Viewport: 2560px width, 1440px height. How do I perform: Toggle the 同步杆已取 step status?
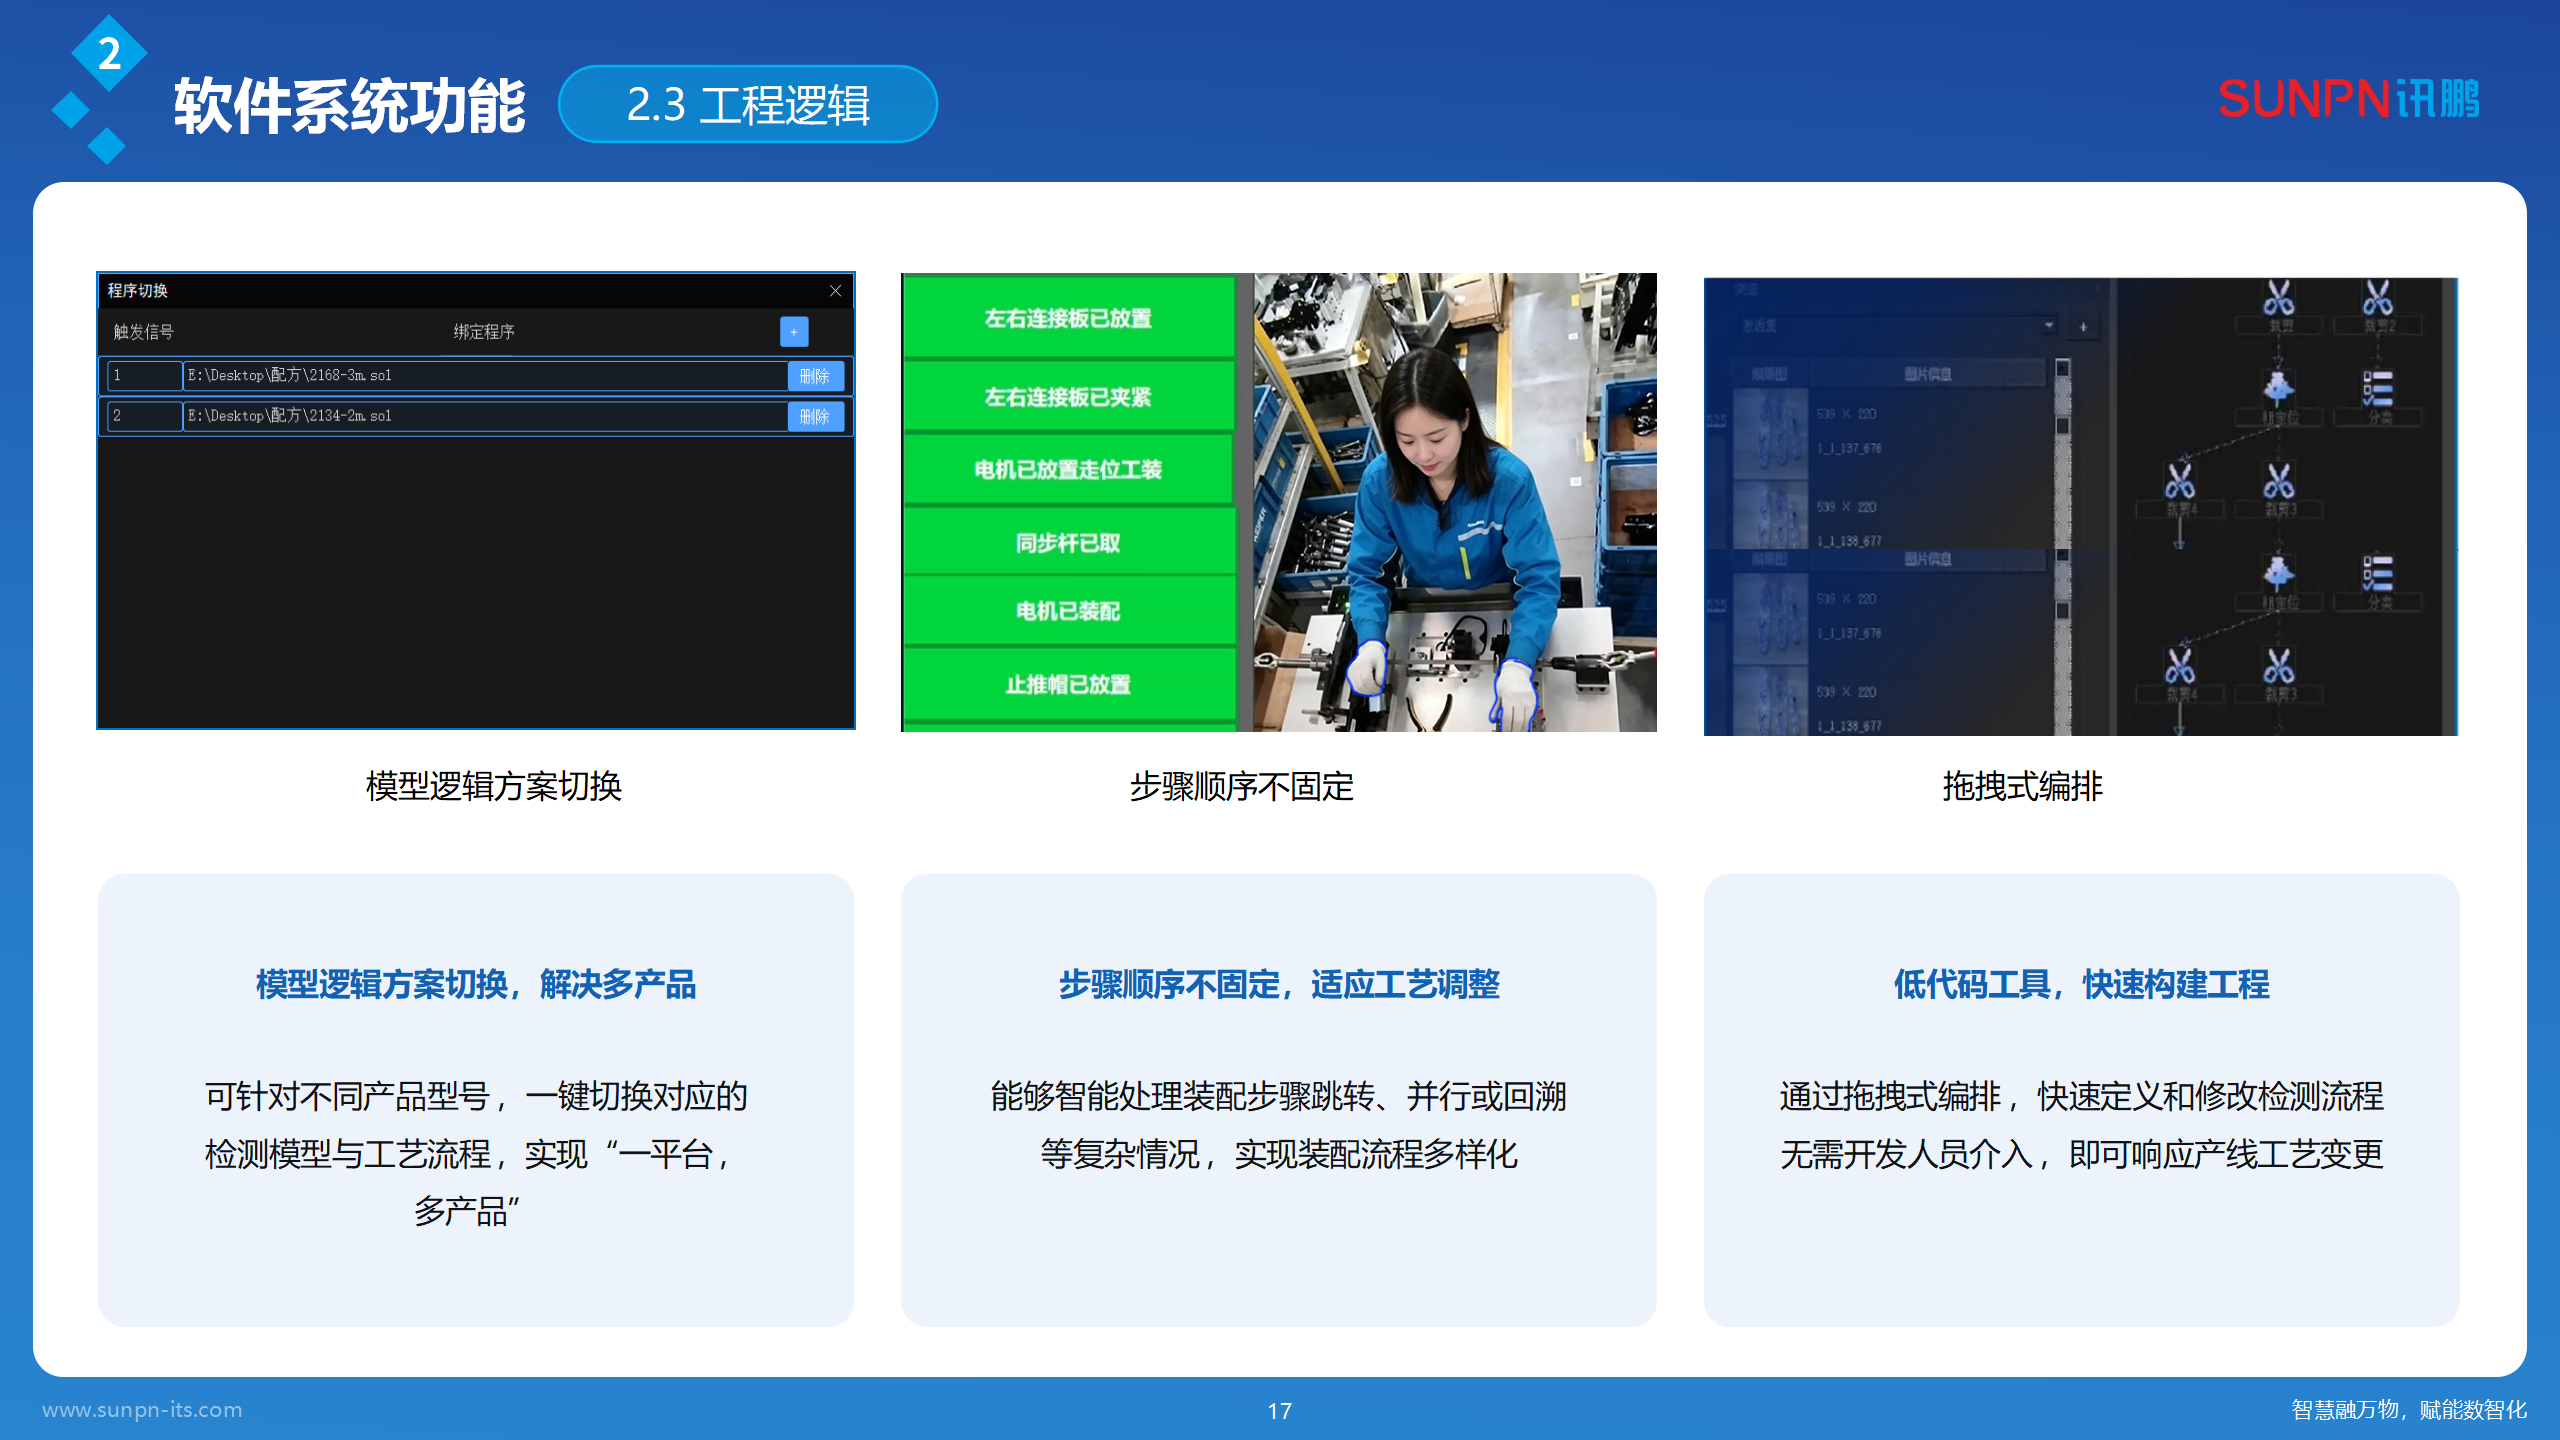[1069, 541]
